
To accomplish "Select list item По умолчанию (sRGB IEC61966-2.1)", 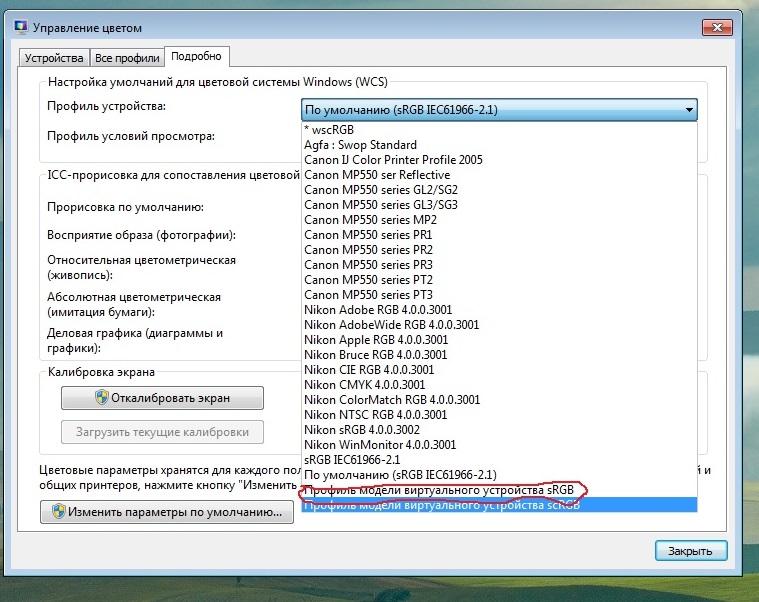I will (x=499, y=475).
